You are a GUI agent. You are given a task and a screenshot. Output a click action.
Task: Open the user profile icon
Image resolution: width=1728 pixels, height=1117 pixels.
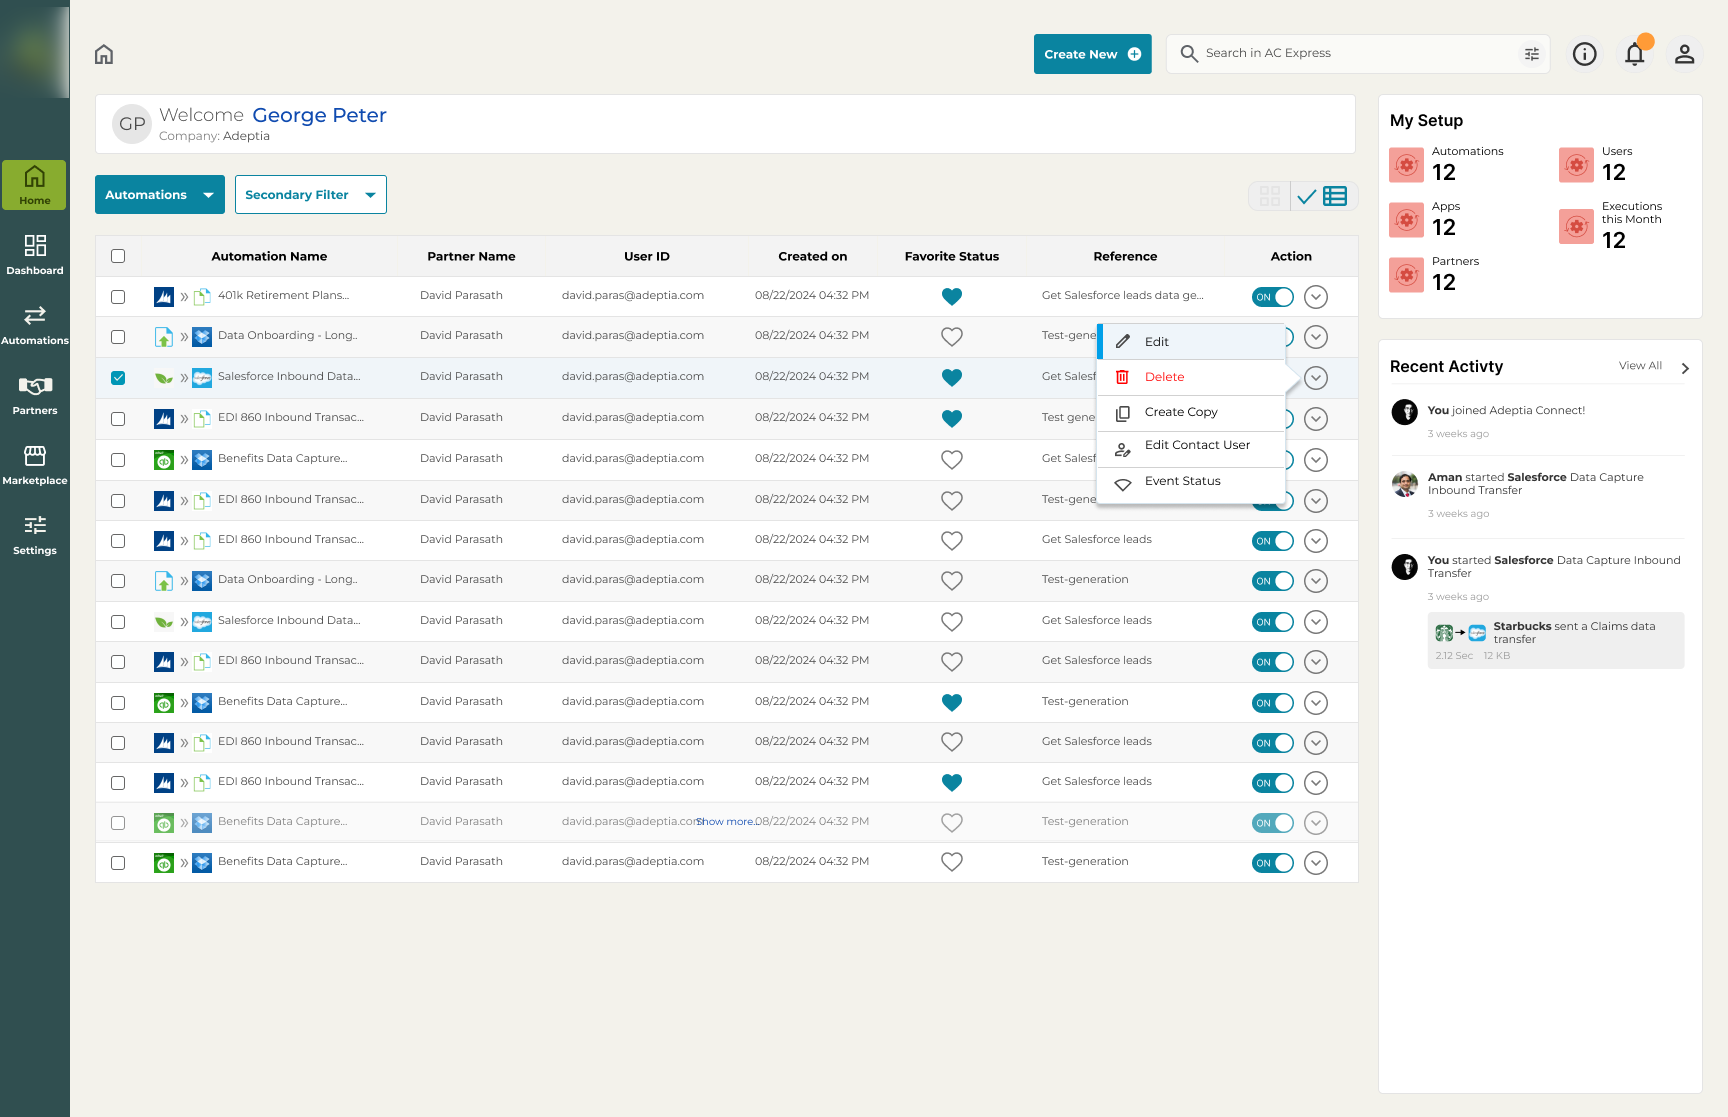pyautogui.click(x=1684, y=54)
